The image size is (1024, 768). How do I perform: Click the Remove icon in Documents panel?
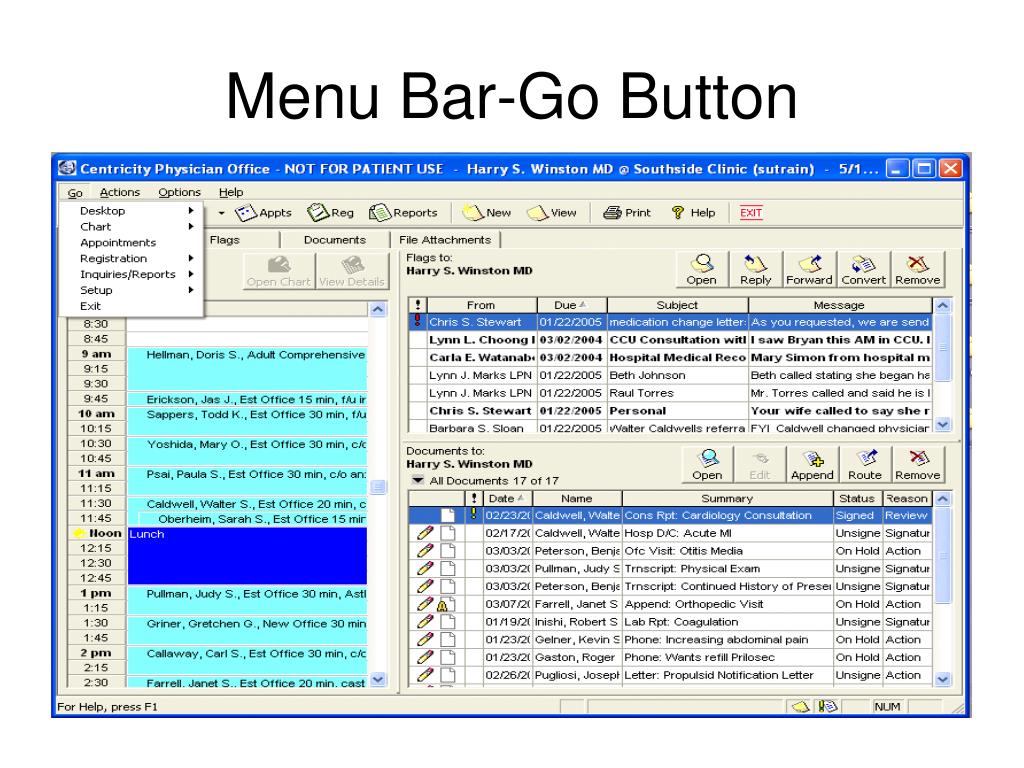coord(918,465)
